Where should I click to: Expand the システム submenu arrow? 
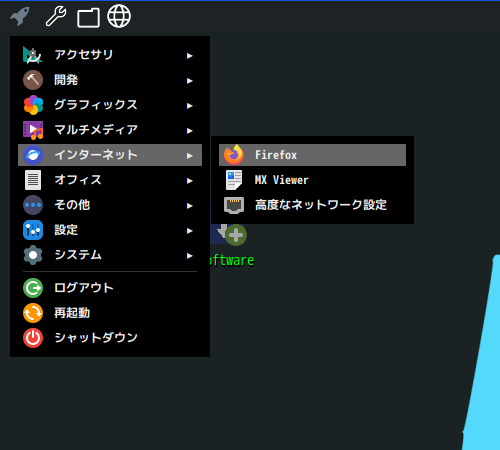click(190, 256)
